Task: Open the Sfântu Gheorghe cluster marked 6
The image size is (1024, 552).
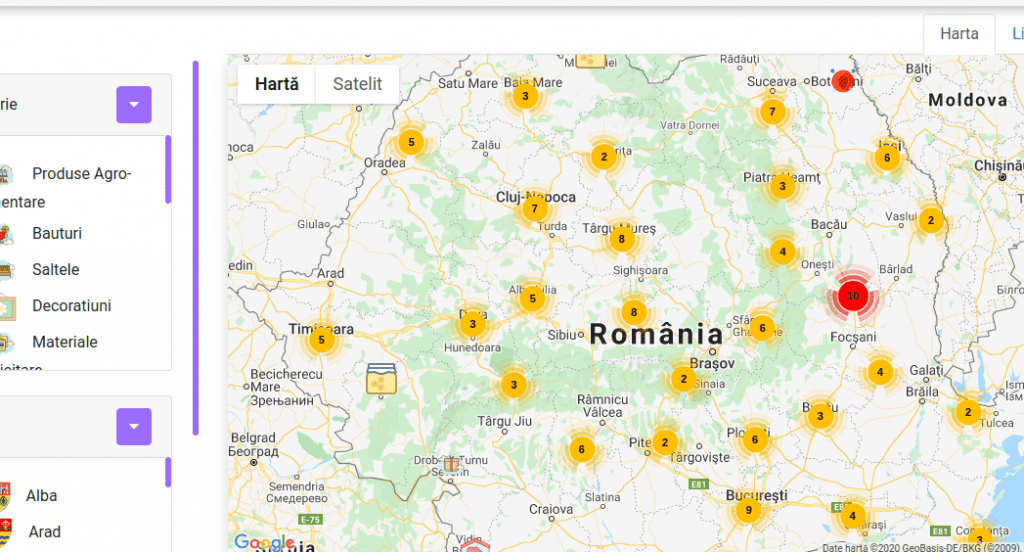Action: (x=762, y=328)
